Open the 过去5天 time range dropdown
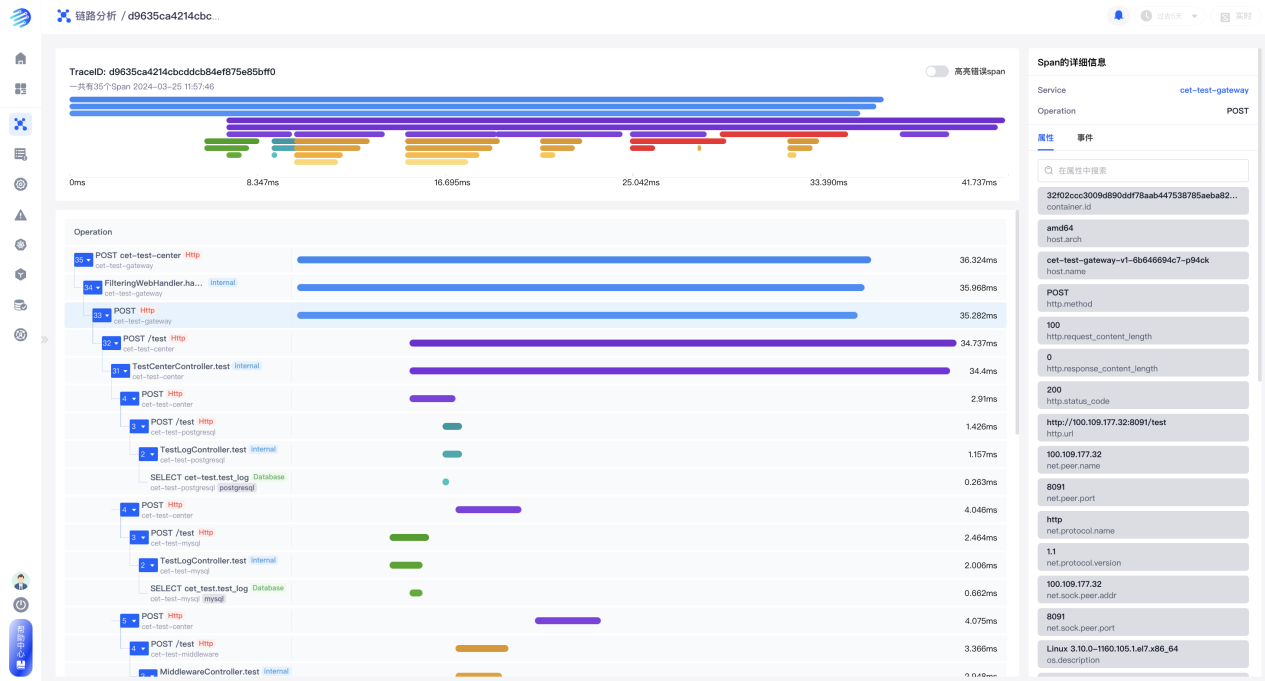Image resolution: width=1265 pixels, height=681 pixels. pos(1170,16)
